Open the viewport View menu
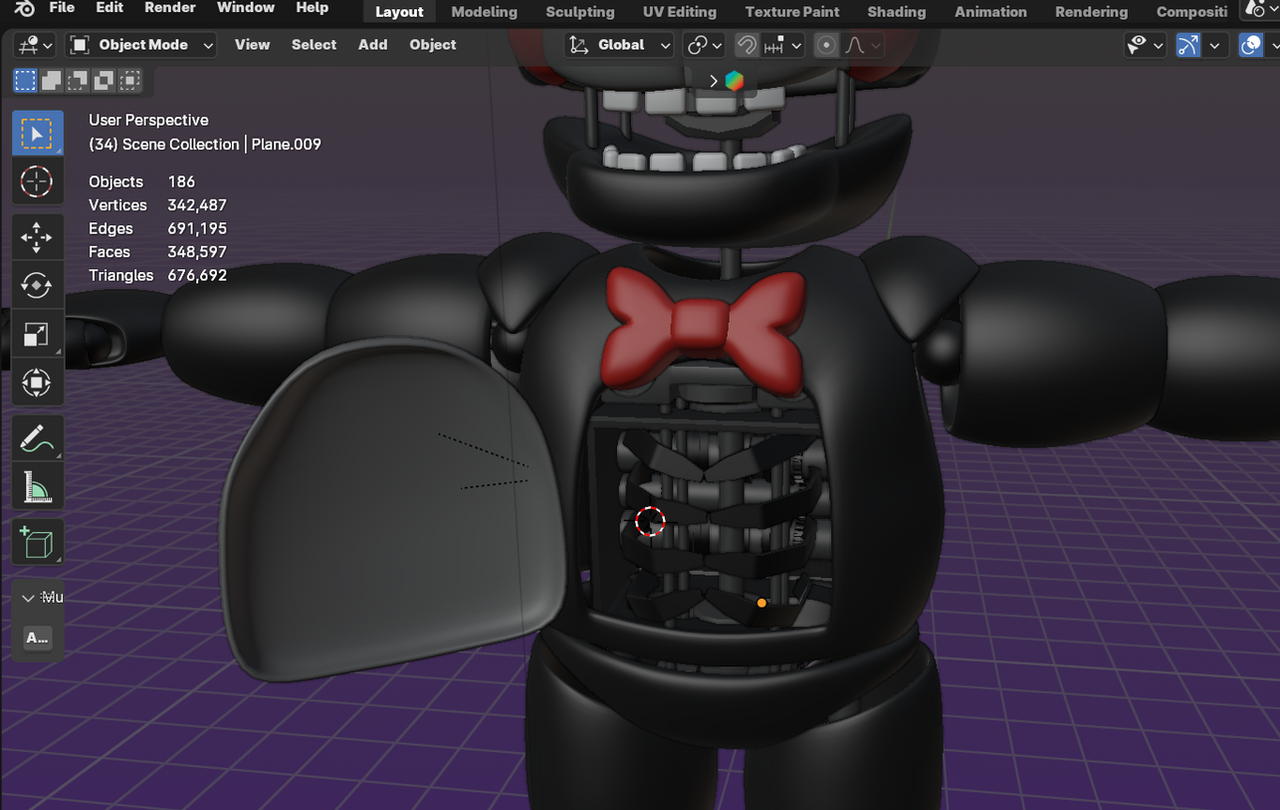This screenshot has width=1280, height=810. (x=252, y=45)
